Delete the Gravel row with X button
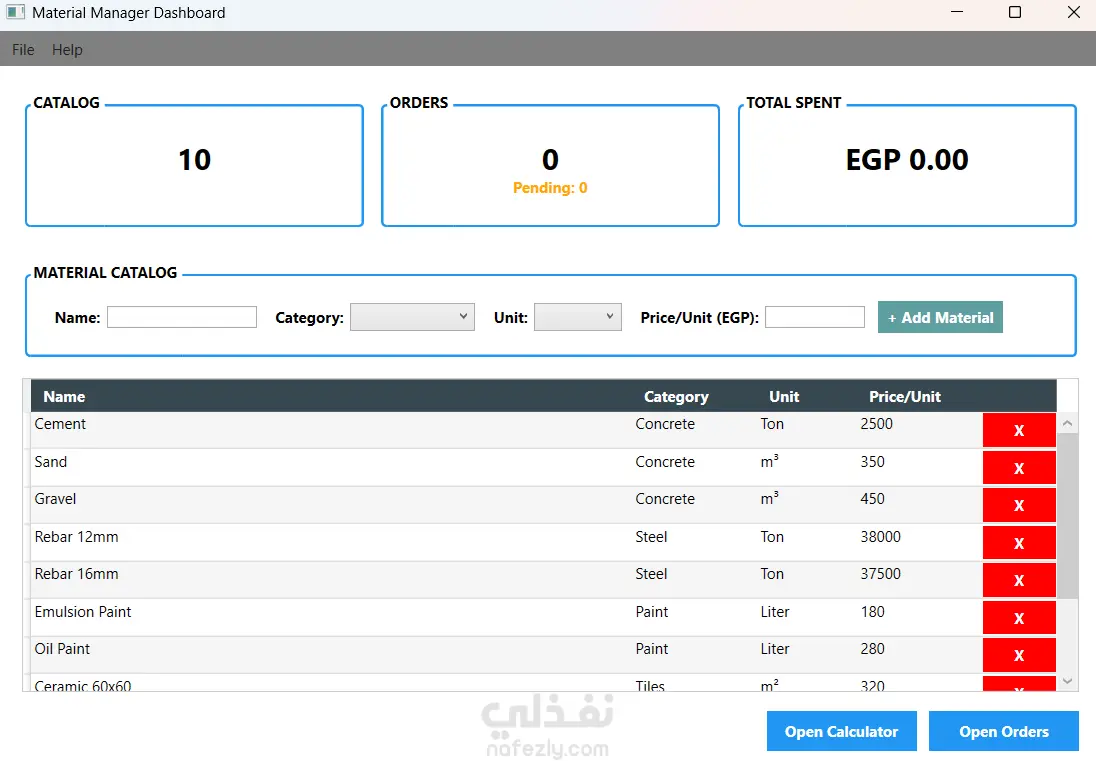Viewport: 1096px width, 761px height. point(1018,505)
